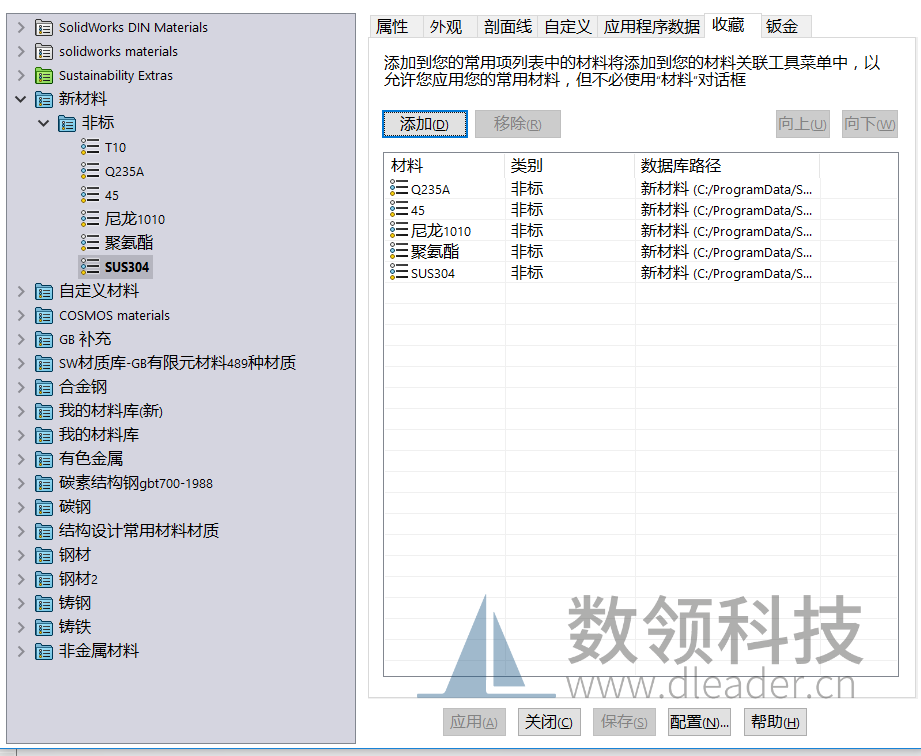Click the 碳钢 library icon
921x756 pixels.
pos(43,508)
